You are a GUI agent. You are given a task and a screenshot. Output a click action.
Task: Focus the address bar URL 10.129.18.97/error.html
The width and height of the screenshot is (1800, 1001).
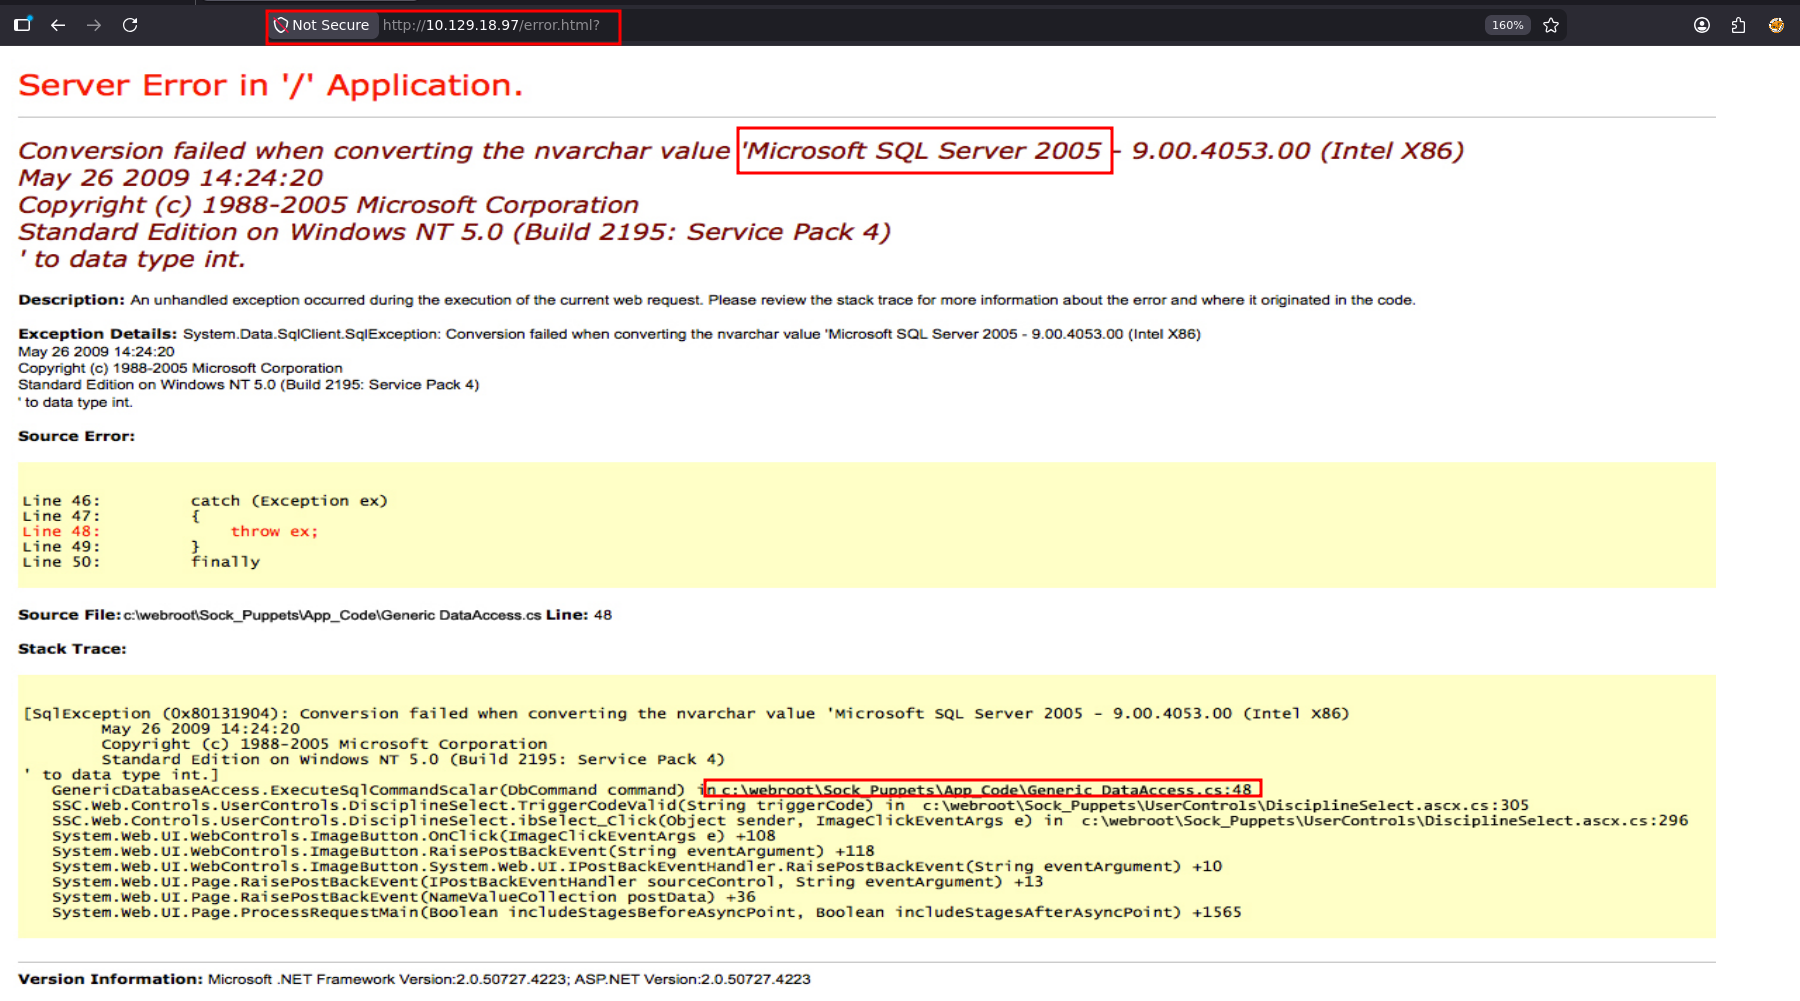pos(491,25)
